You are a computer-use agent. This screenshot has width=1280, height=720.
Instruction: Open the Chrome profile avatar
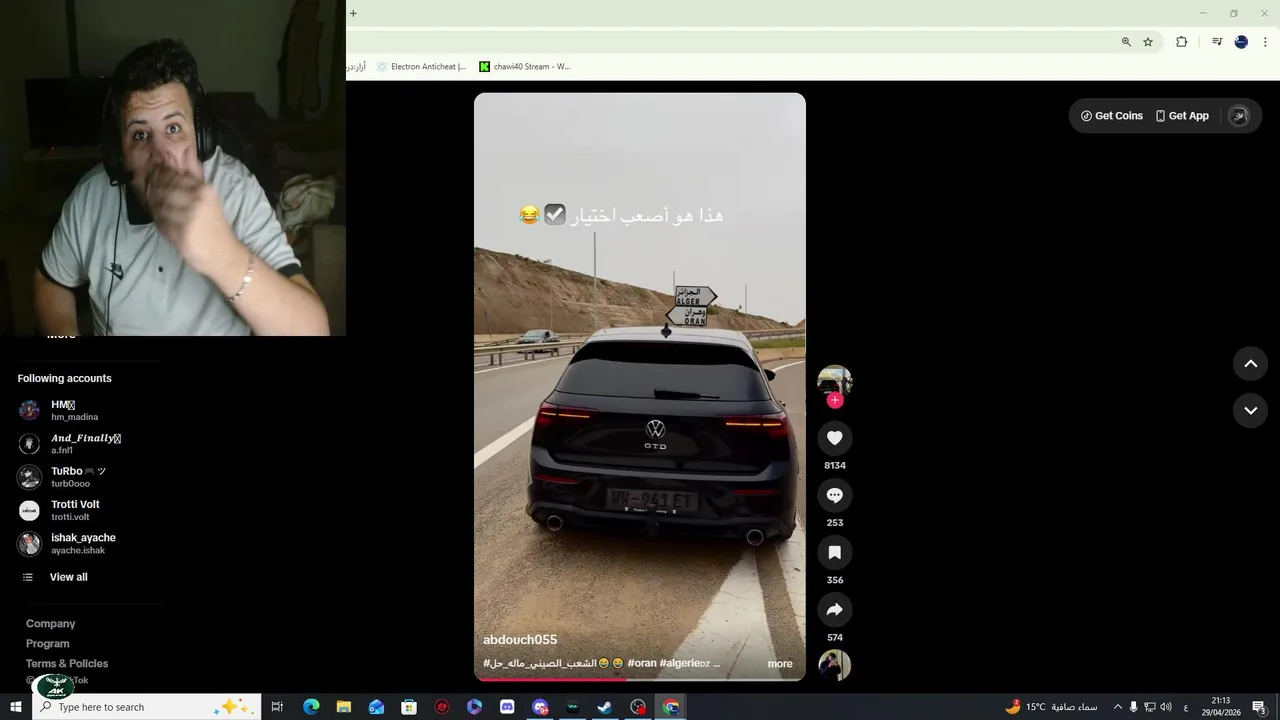(1241, 42)
